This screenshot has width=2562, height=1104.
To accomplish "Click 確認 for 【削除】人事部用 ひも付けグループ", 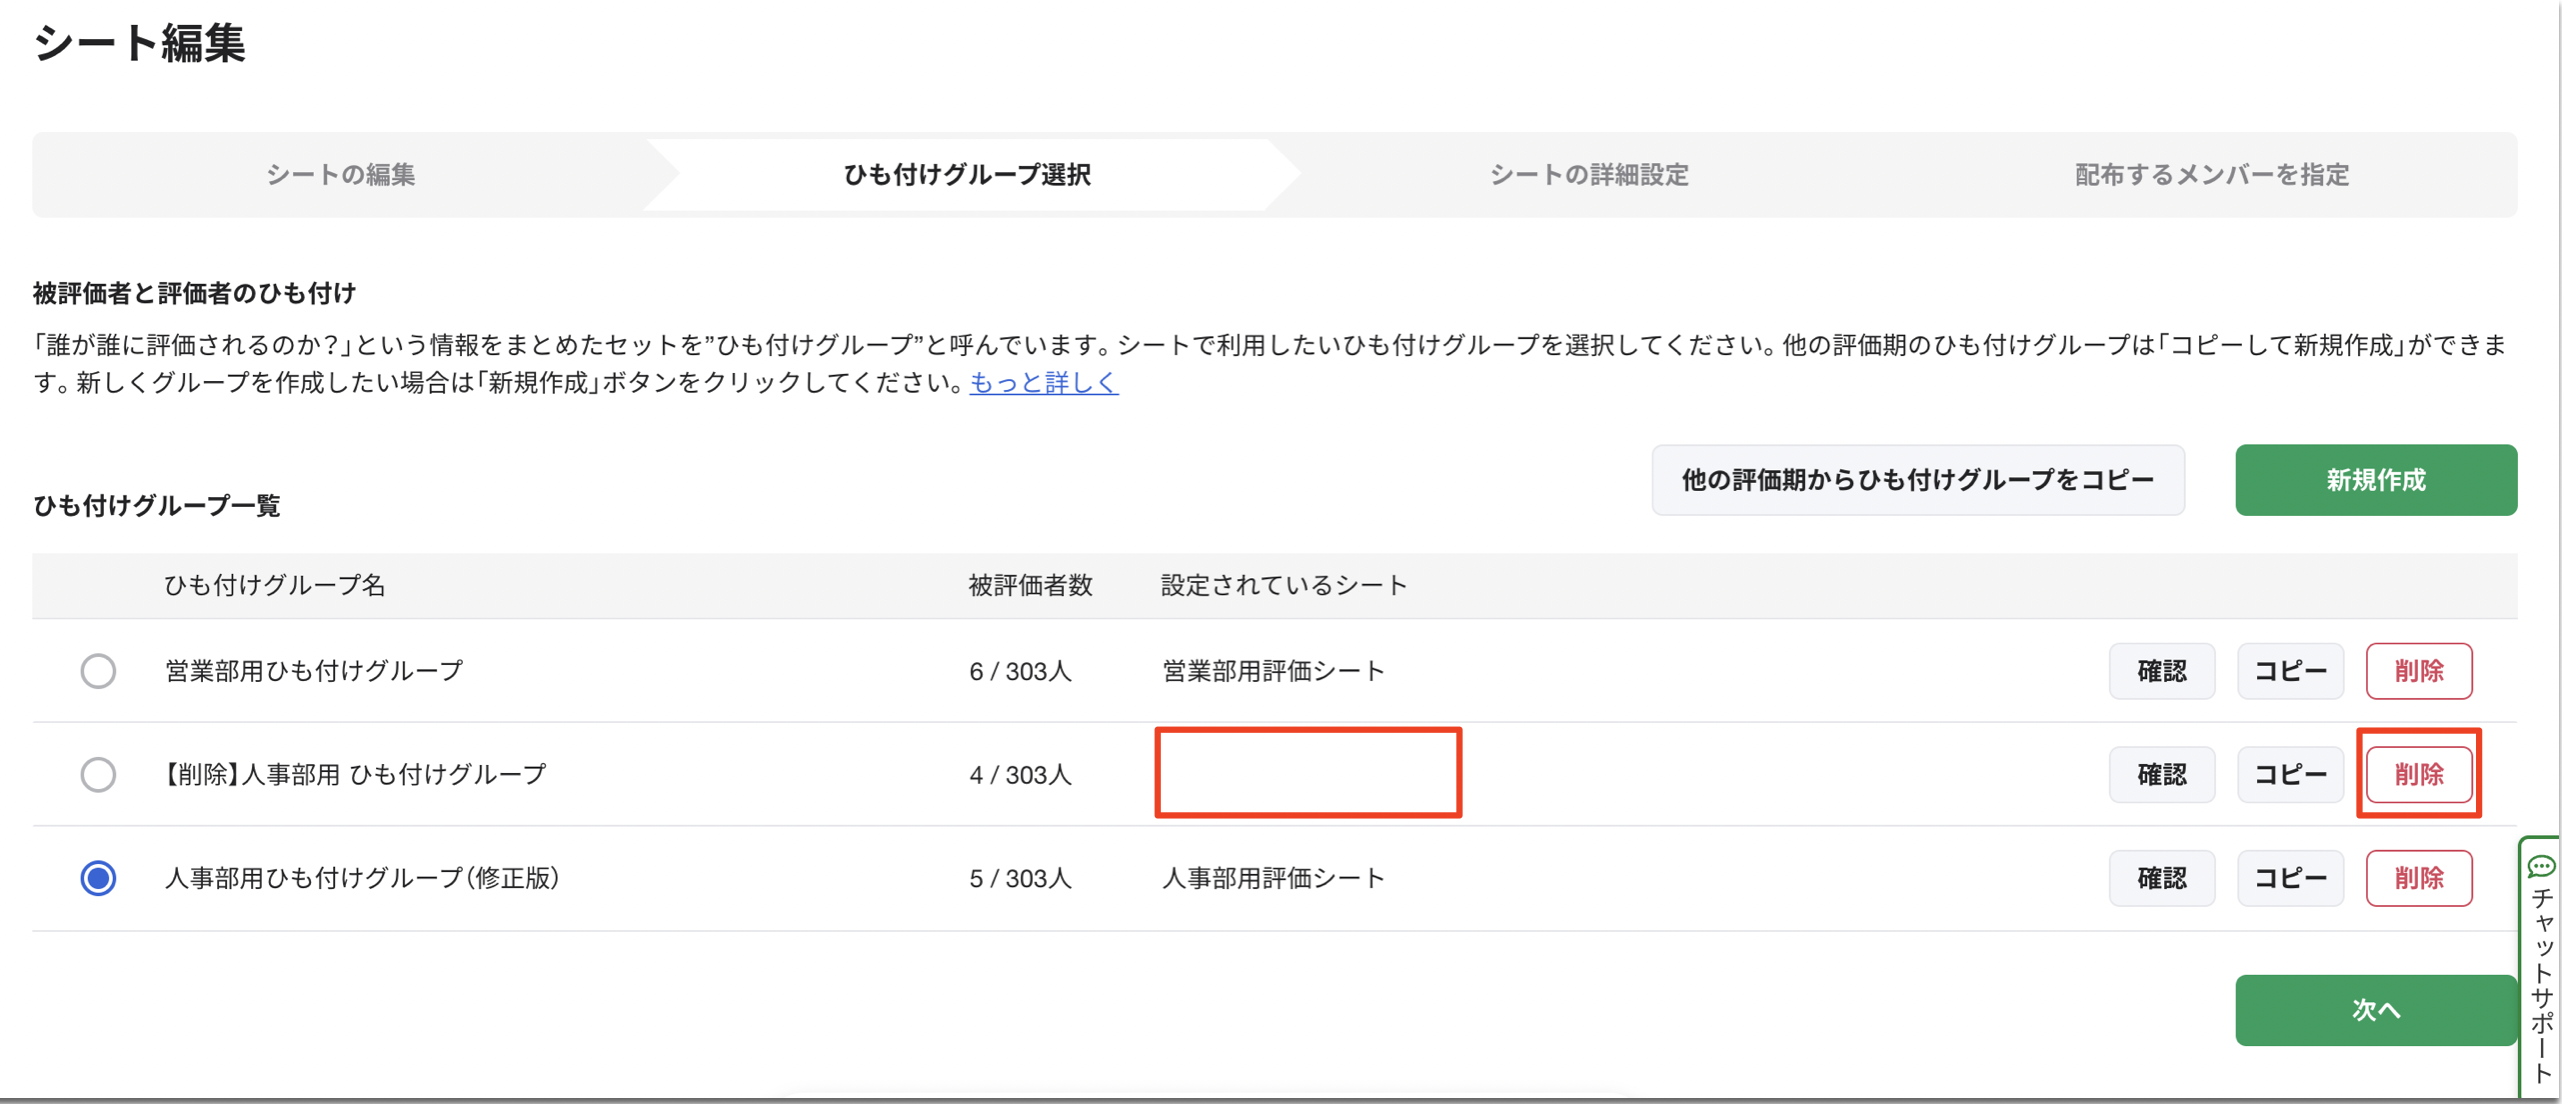I will [x=2161, y=774].
